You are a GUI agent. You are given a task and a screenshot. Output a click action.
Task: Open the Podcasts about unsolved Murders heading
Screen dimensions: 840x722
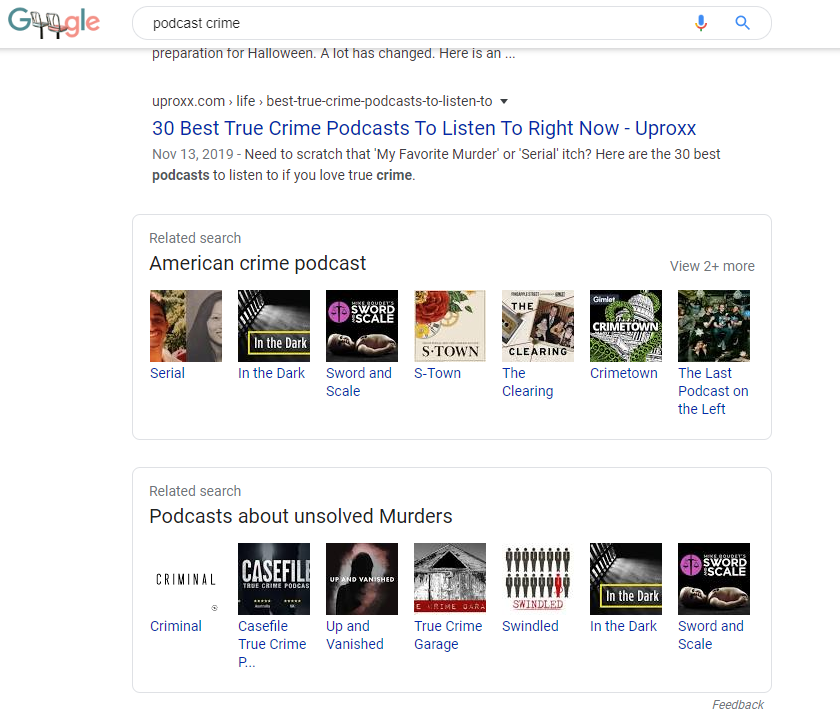coord(301,516)
